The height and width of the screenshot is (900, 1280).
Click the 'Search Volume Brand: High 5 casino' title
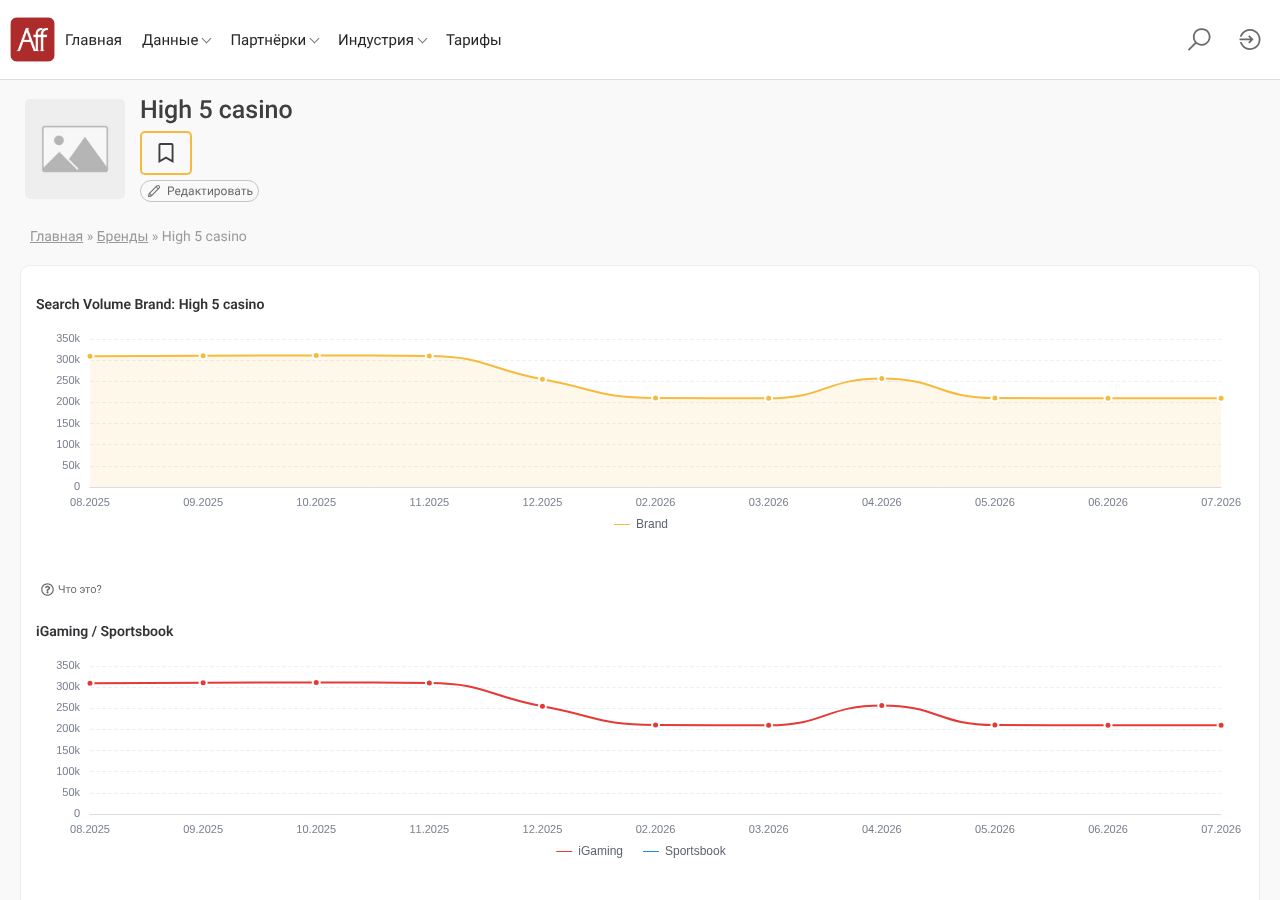[150, 305]
